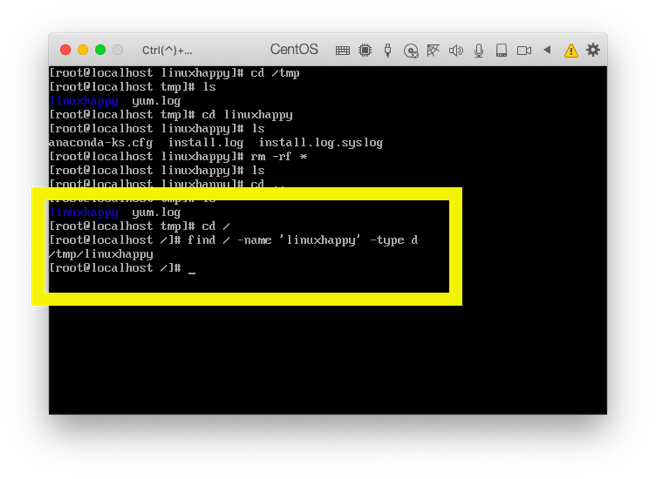
Task: Click the left-pointing triangle collapse arrow
Action: point(547,50)
